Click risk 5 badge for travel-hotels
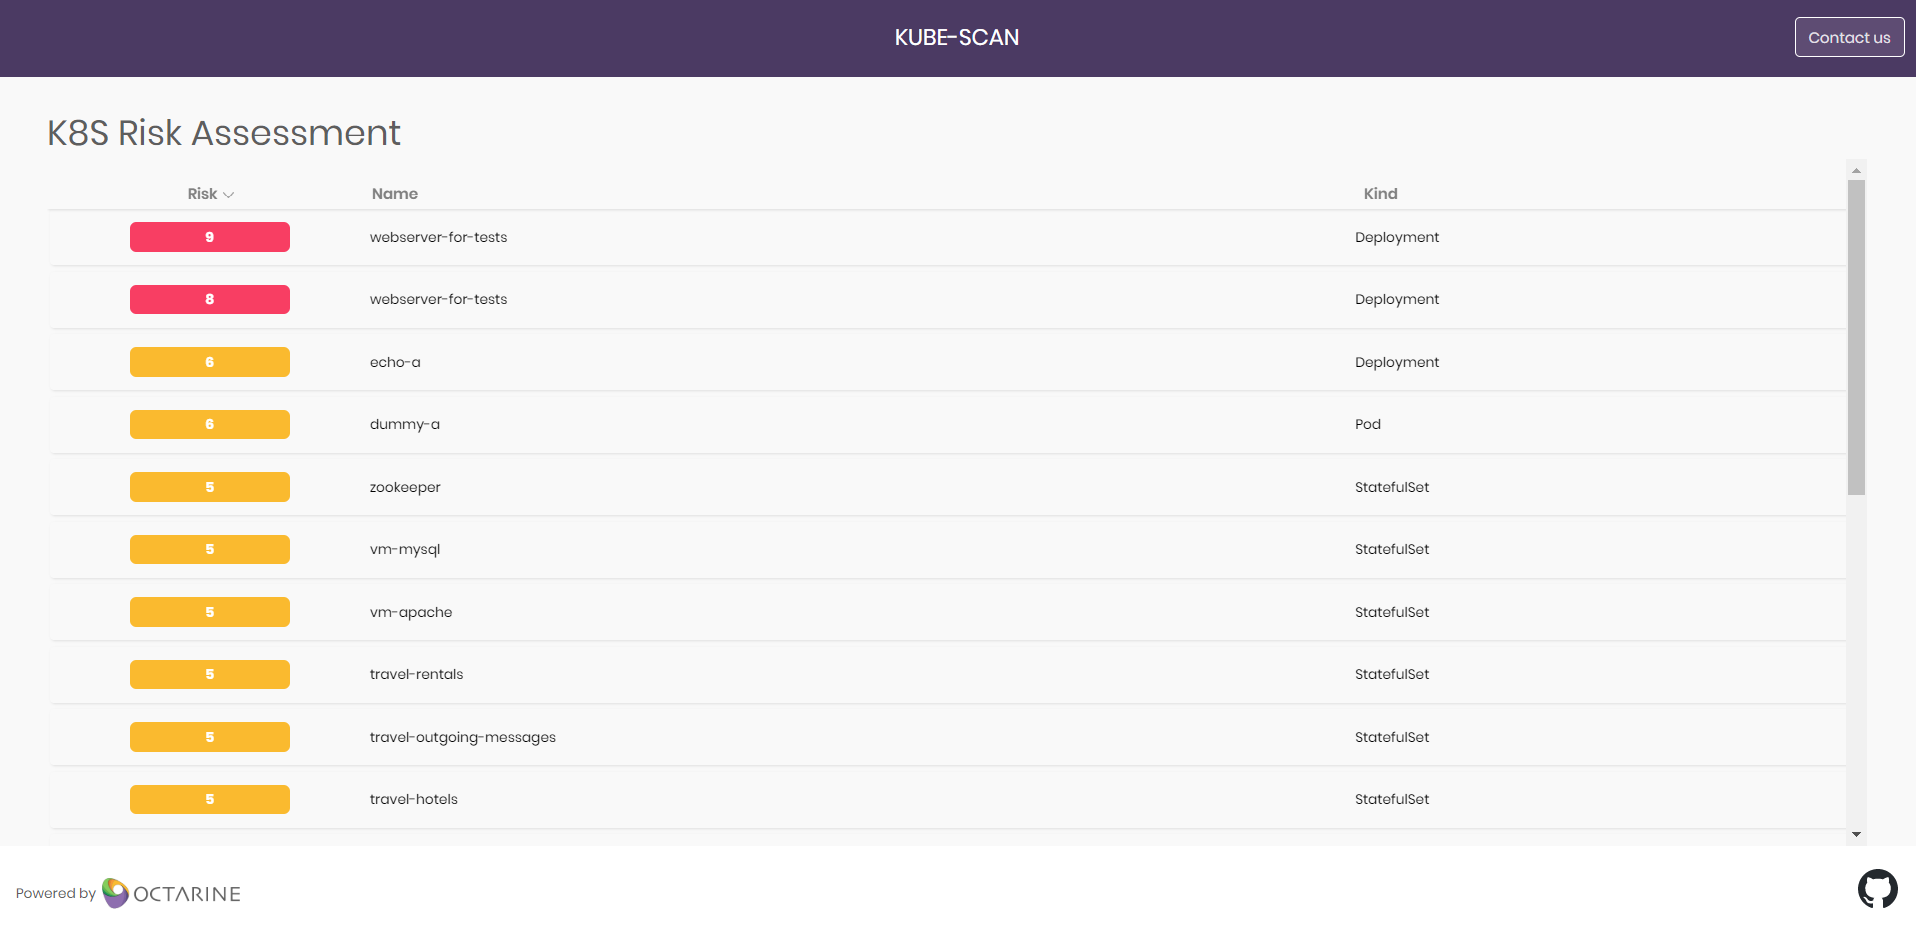The image size is (1916, 937). coord(210,799)
